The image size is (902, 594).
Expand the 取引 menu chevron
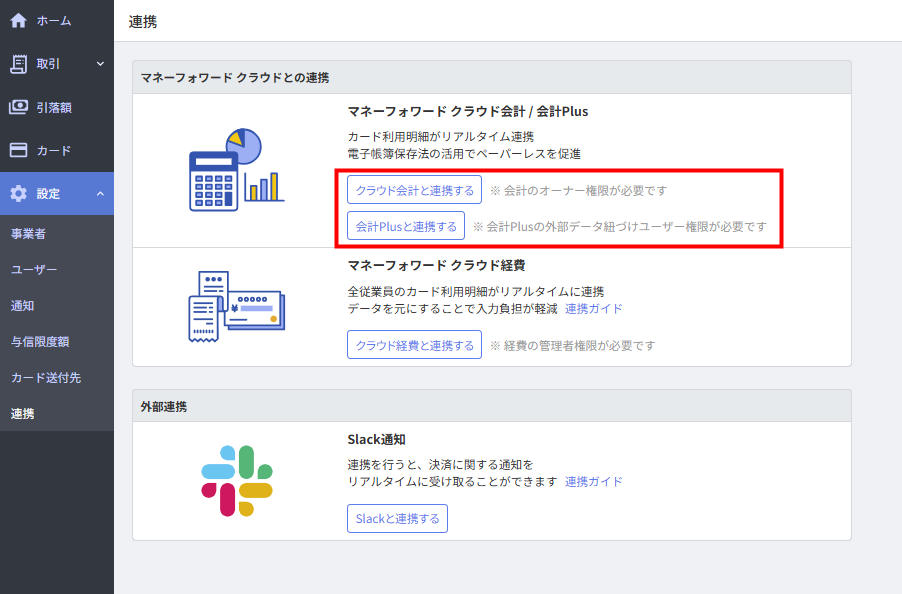(x=101, y=64)
